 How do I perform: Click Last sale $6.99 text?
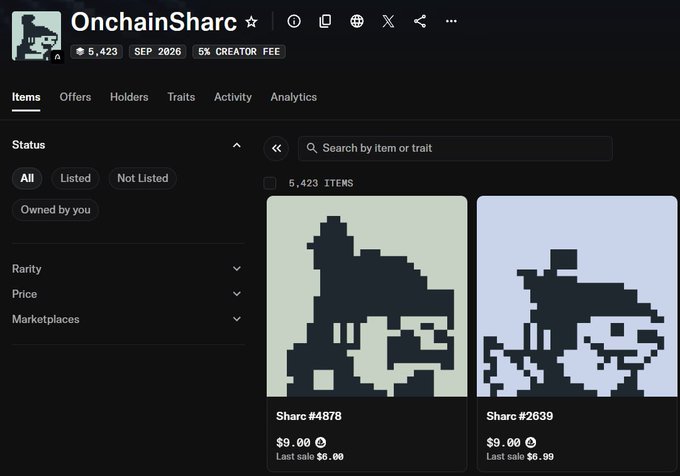coord(520,456)
